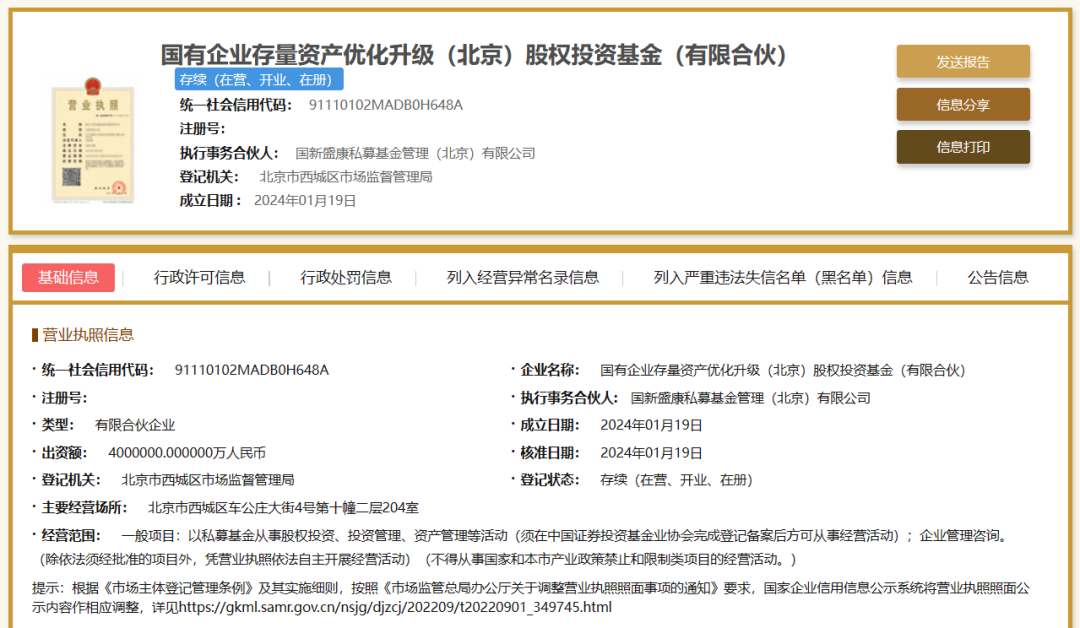Go to 列入经营异常名录信息 tab
Image resolution: width=1080 pixels, height=628 pixels.
(523, 278)
